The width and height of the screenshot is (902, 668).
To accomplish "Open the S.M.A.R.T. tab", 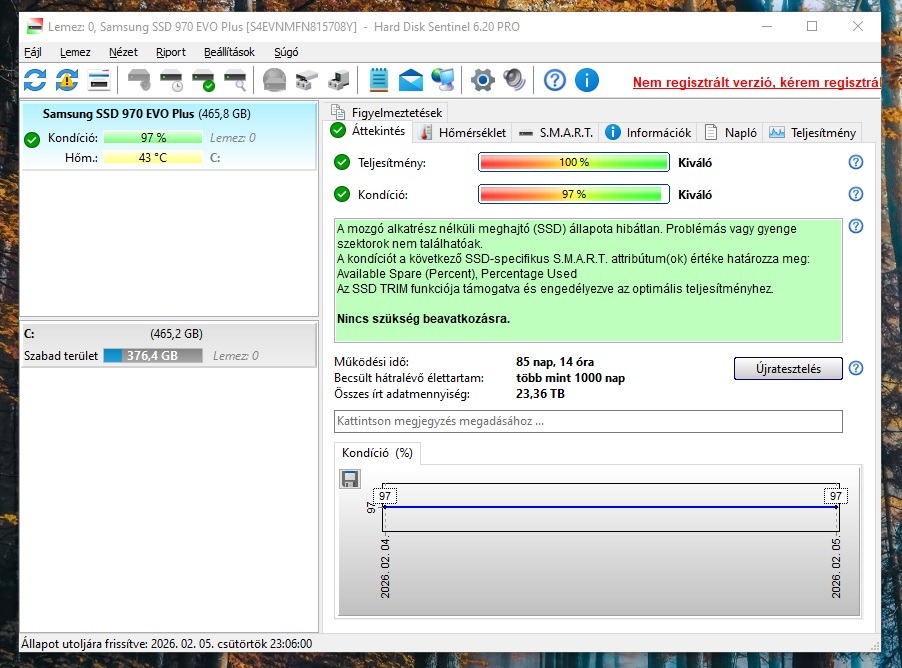I will [x=556, y=133].
